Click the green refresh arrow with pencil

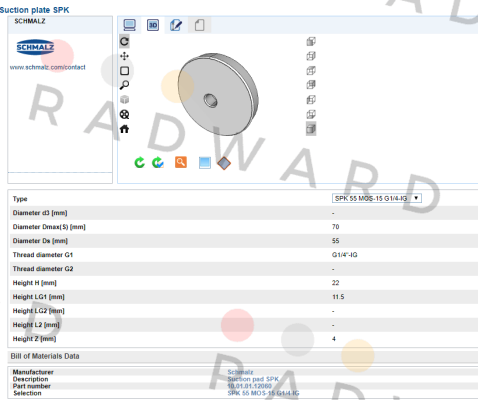coord(158,162)
